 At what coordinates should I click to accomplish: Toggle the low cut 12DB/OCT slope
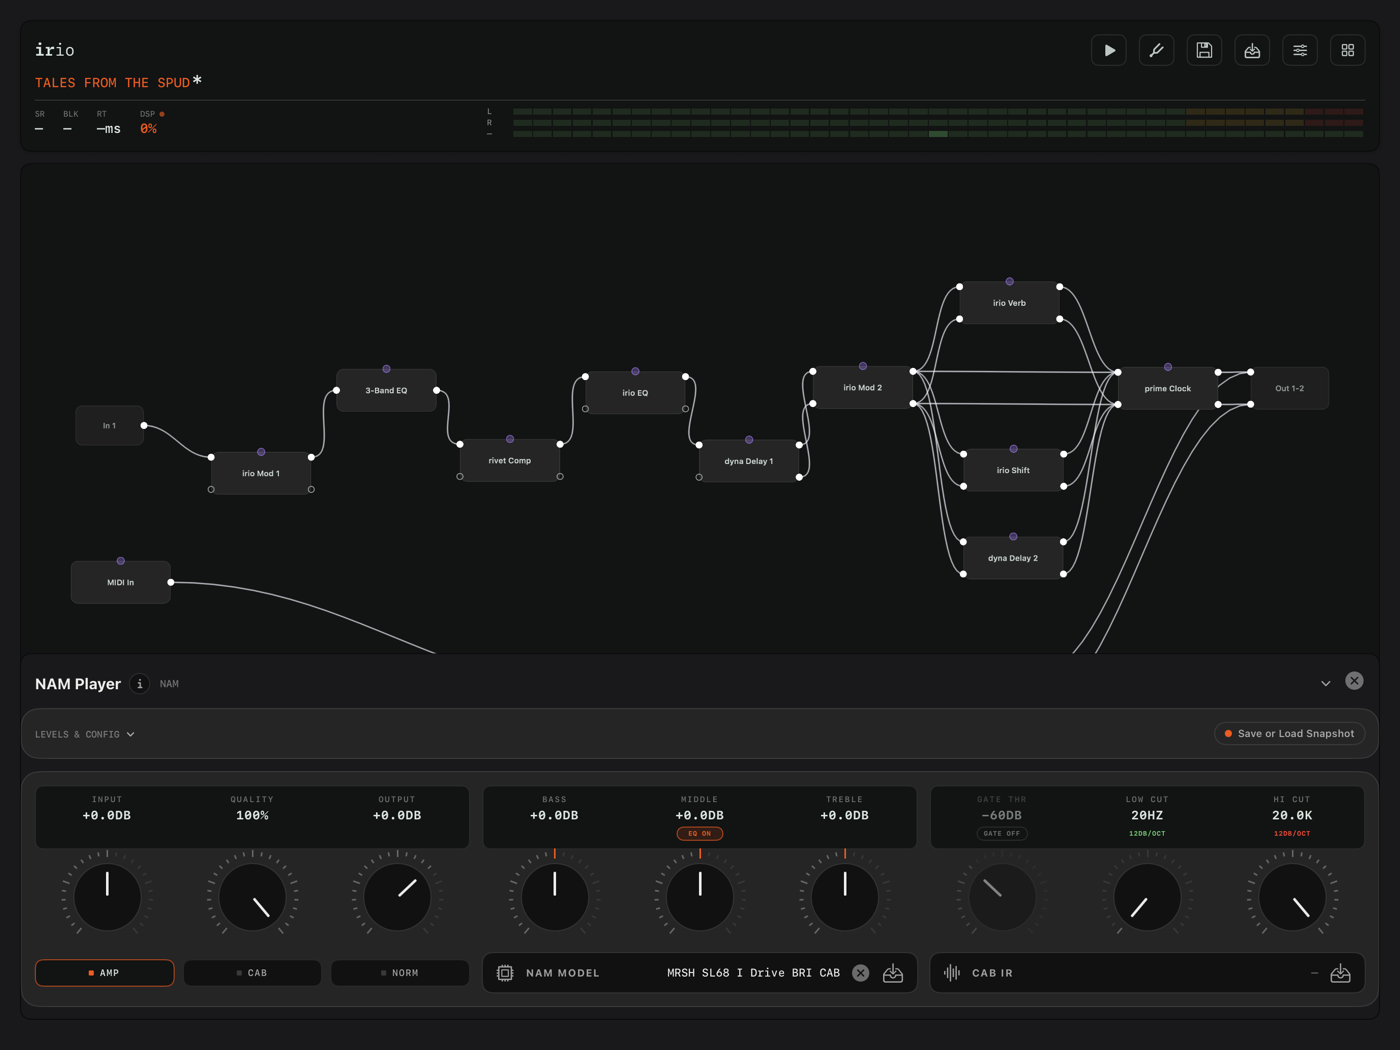[1147, 834]
